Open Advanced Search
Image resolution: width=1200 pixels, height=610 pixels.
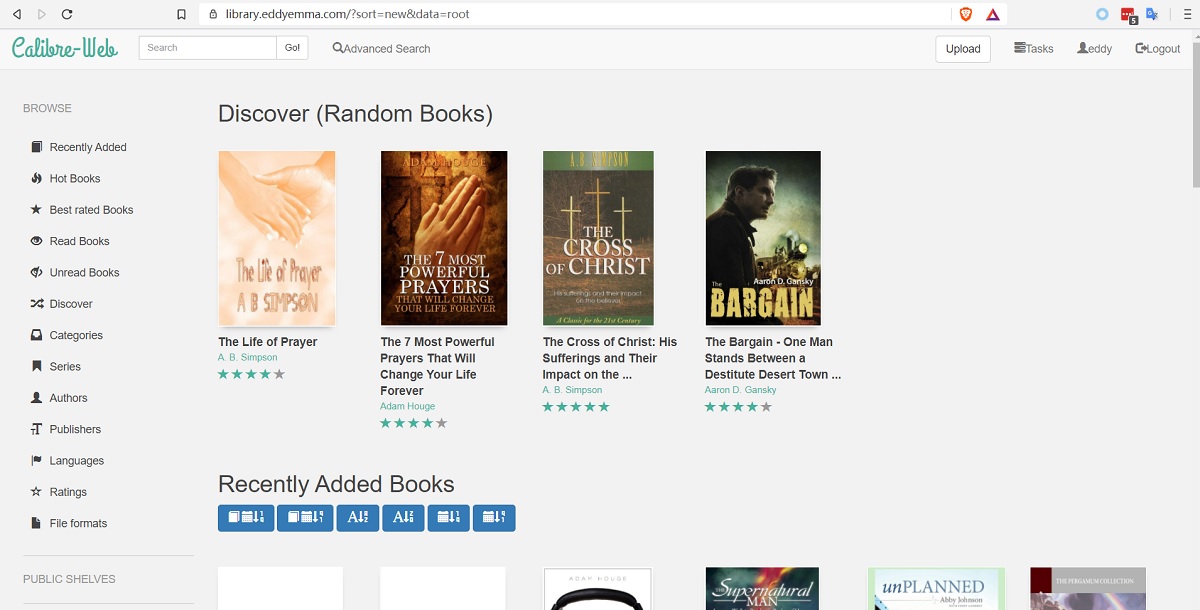[381, 48]
